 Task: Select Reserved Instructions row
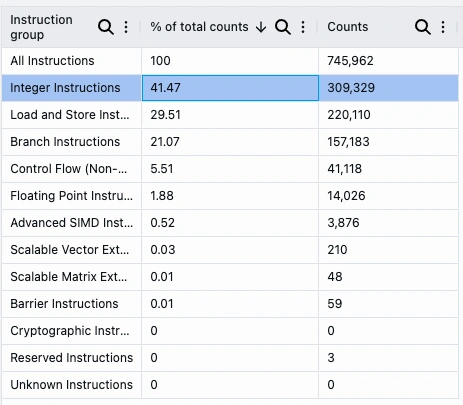pos(230,358)
